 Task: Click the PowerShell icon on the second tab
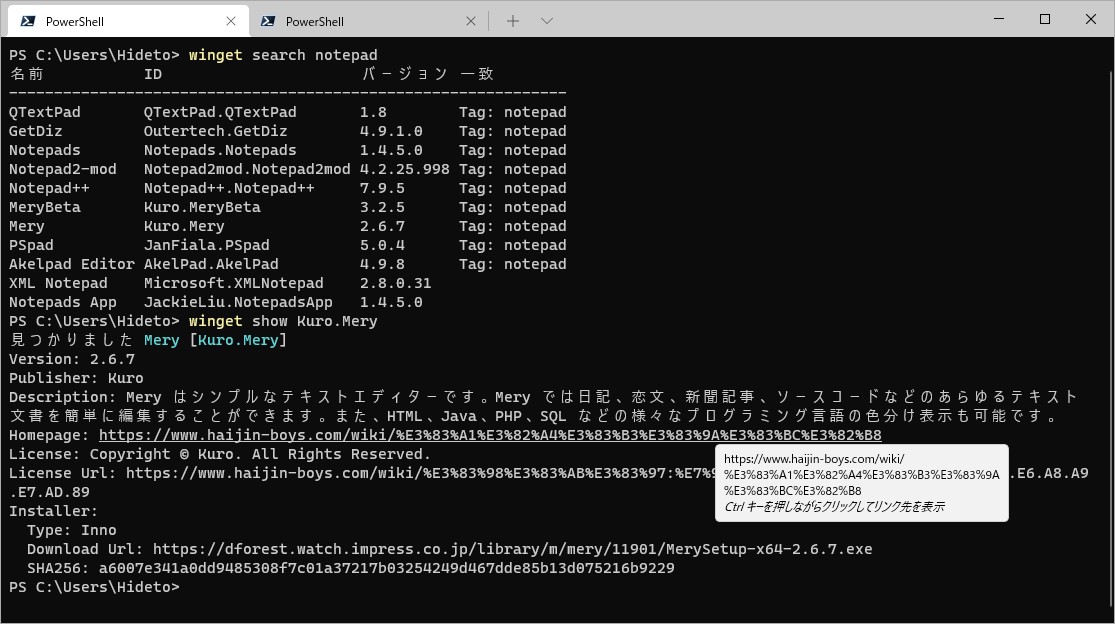click(268, 20)
